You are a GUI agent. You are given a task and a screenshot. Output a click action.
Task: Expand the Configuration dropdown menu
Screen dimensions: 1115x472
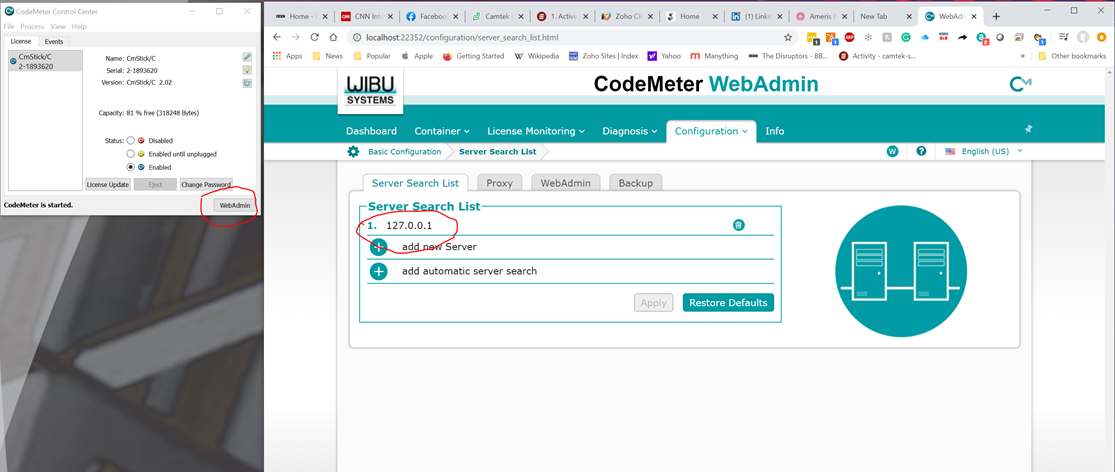[711, 131]
